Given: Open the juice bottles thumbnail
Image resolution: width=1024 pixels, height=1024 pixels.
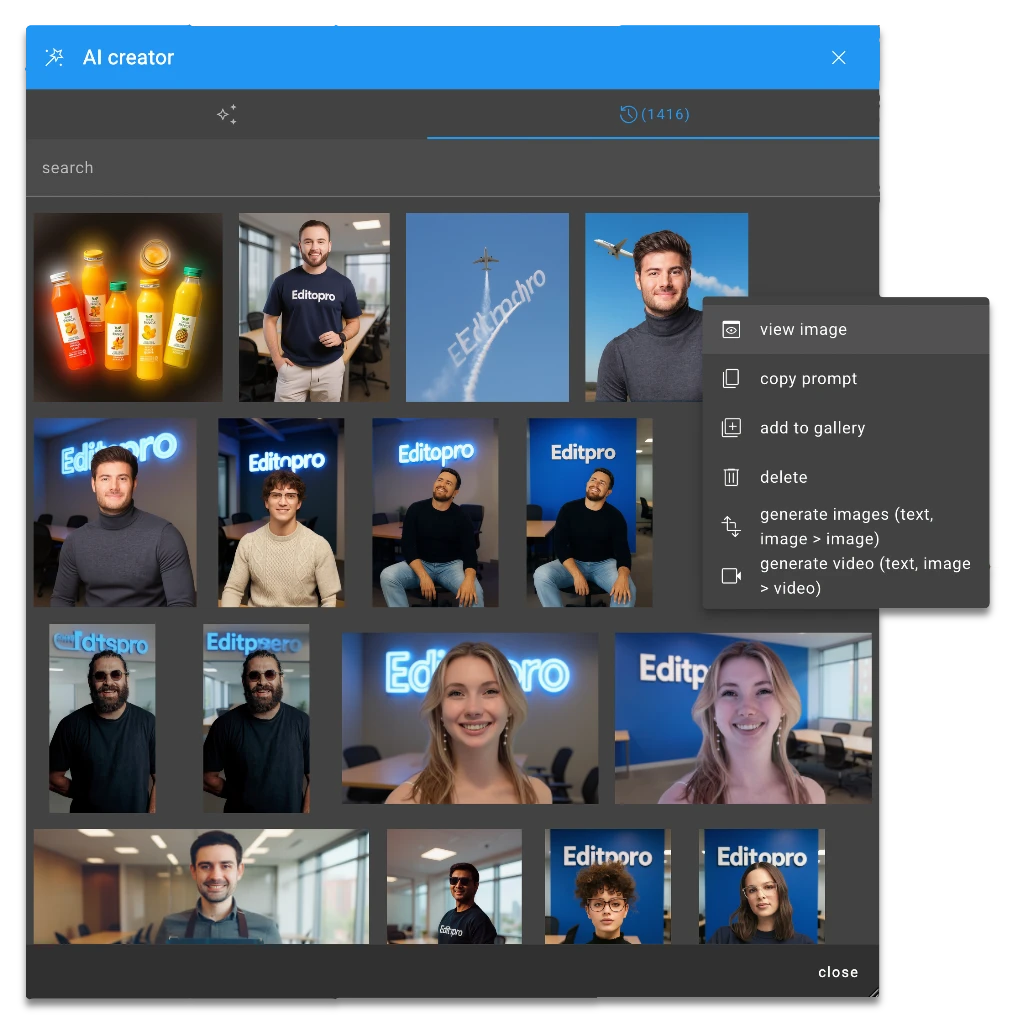Looking at the screenshot, I should pos(127,307).
